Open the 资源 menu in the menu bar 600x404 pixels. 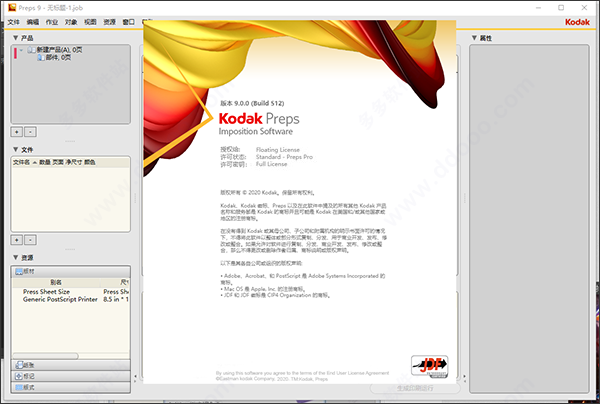click(x=109, y=22)
